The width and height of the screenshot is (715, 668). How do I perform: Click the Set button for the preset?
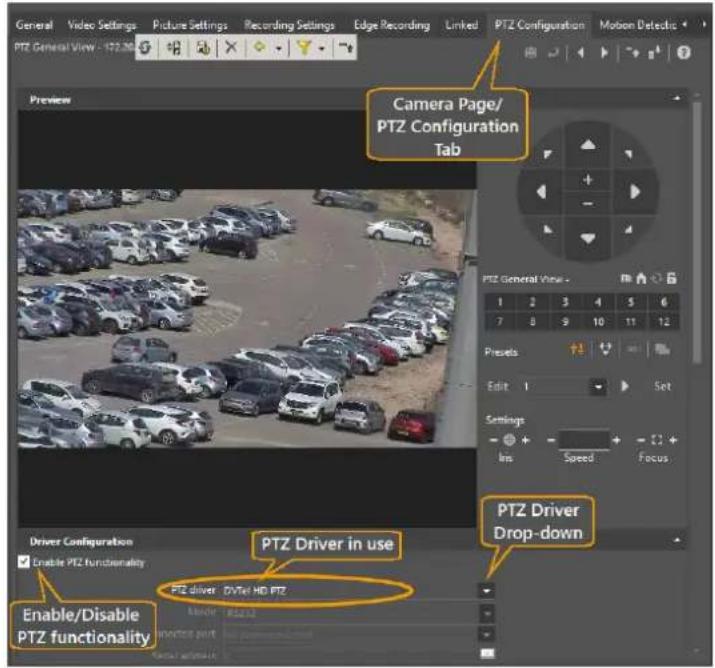tap(662, 386)
